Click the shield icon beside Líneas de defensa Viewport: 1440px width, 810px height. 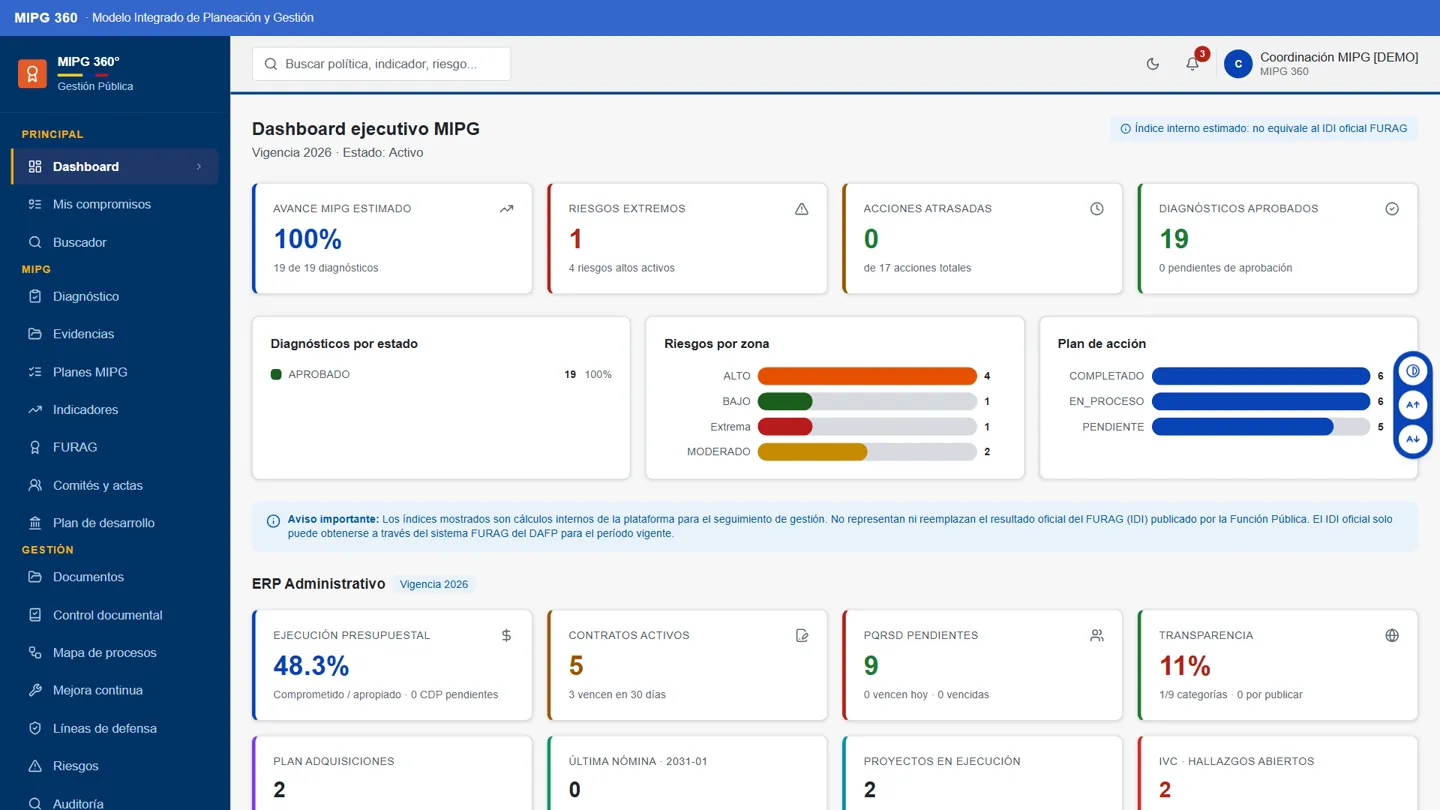[x=35, y=728]
